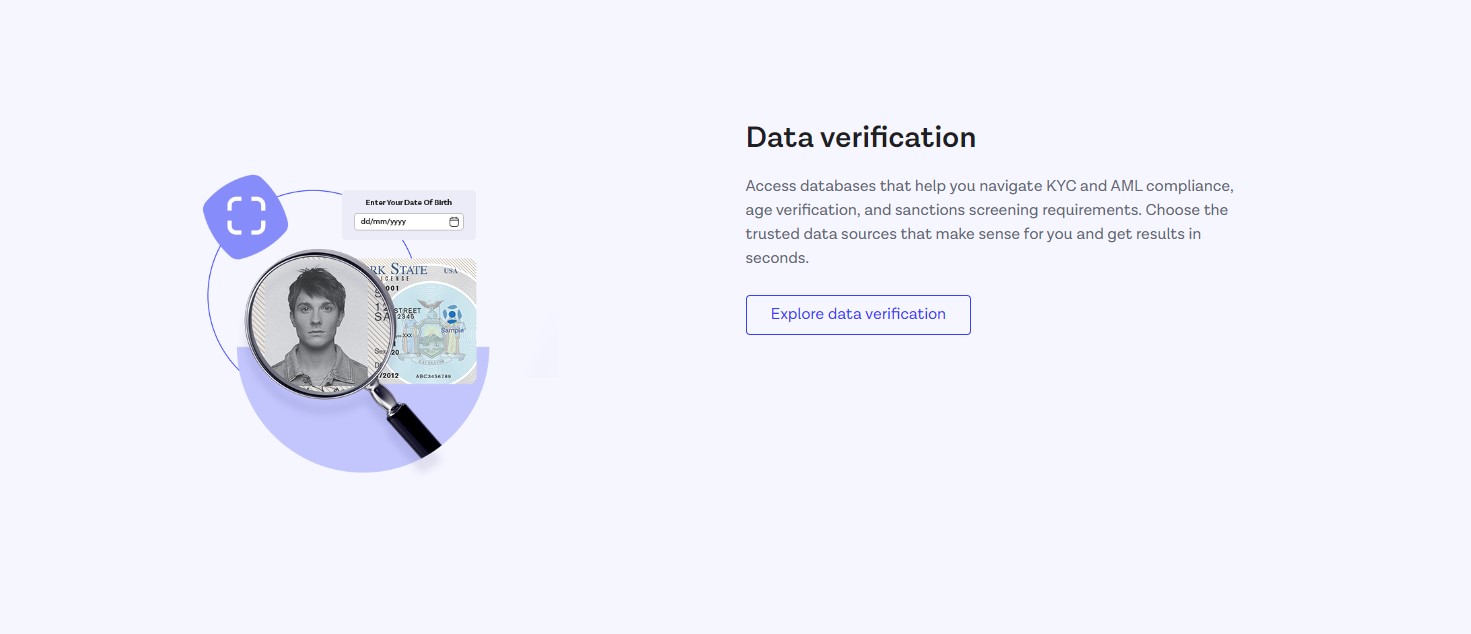Click the KYC and AML description paragraph
1471x634 pixels.
click(x=988, y=222)
